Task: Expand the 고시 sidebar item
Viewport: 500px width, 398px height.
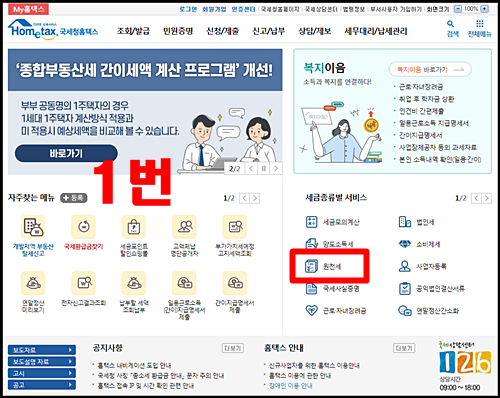Action: [x=42, y=373]
